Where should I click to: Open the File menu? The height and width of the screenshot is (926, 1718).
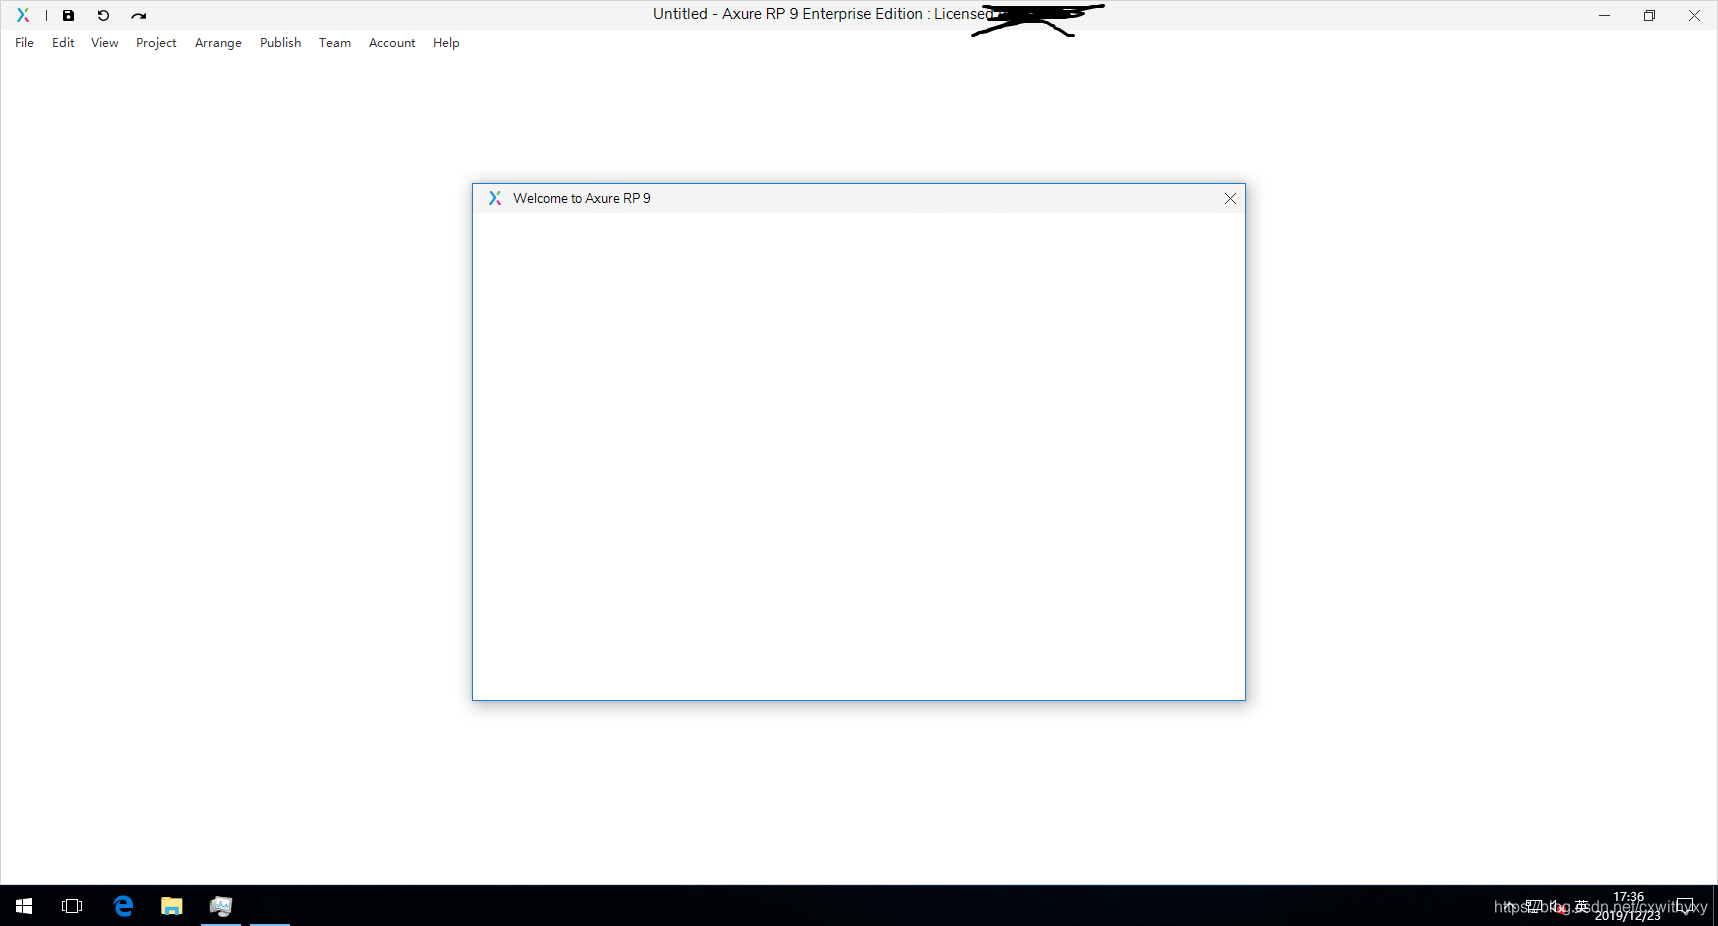24,43
